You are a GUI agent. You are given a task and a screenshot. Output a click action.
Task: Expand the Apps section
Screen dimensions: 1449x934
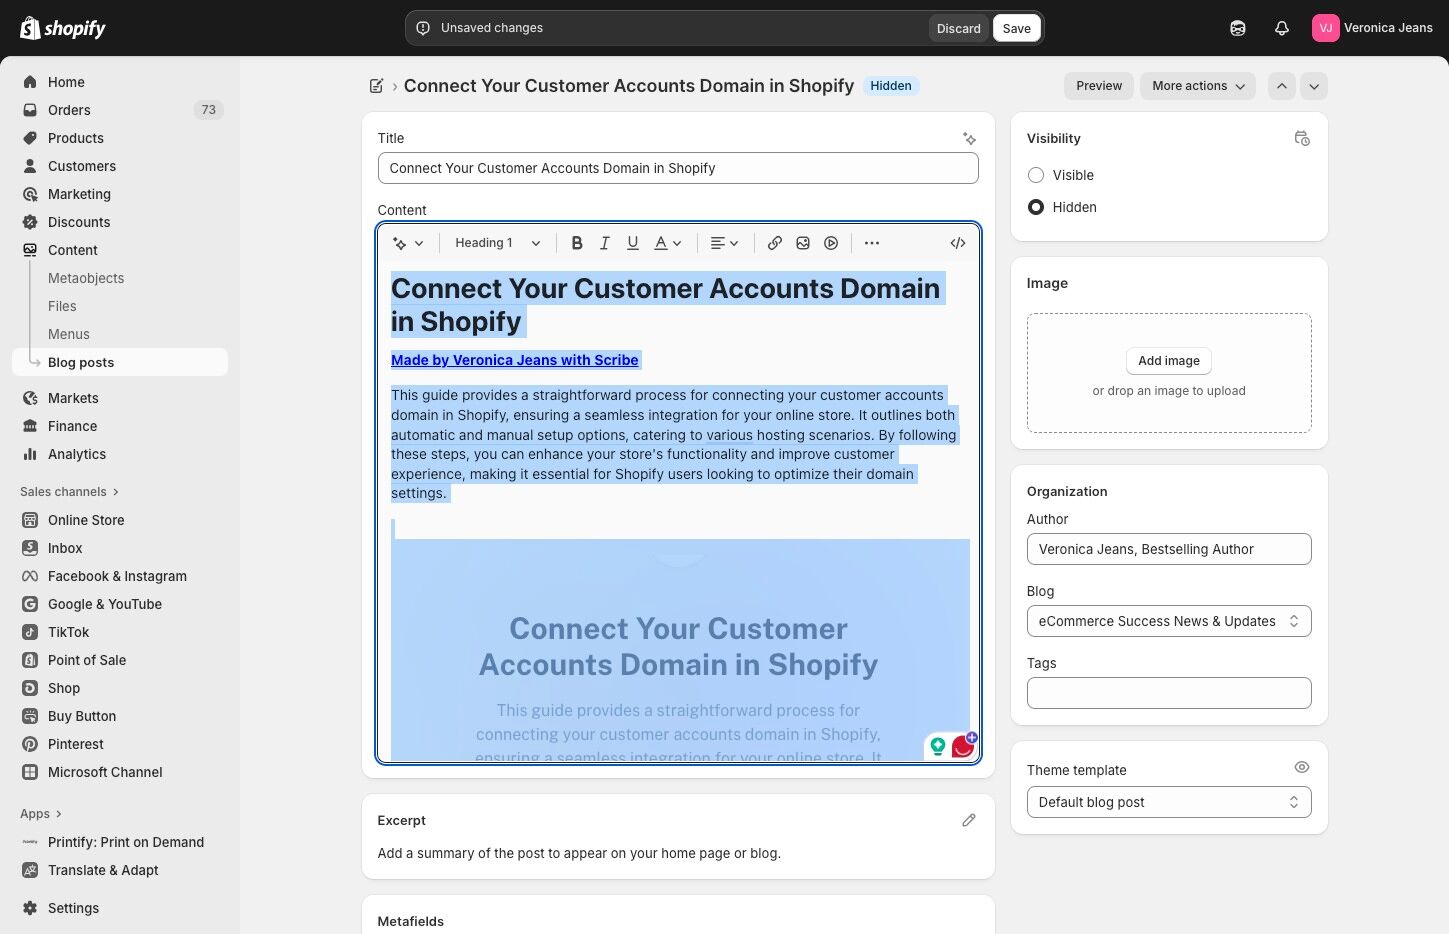click(x=41, y=814)
